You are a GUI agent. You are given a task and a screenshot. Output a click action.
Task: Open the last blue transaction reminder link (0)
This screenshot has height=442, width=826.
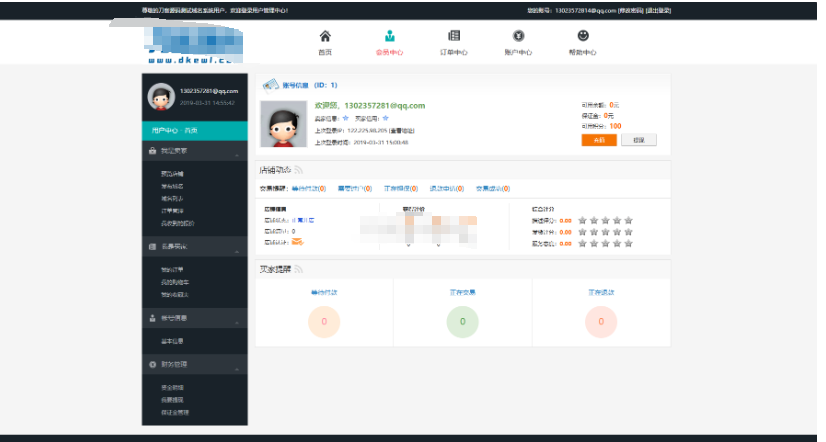click(493, 189)
